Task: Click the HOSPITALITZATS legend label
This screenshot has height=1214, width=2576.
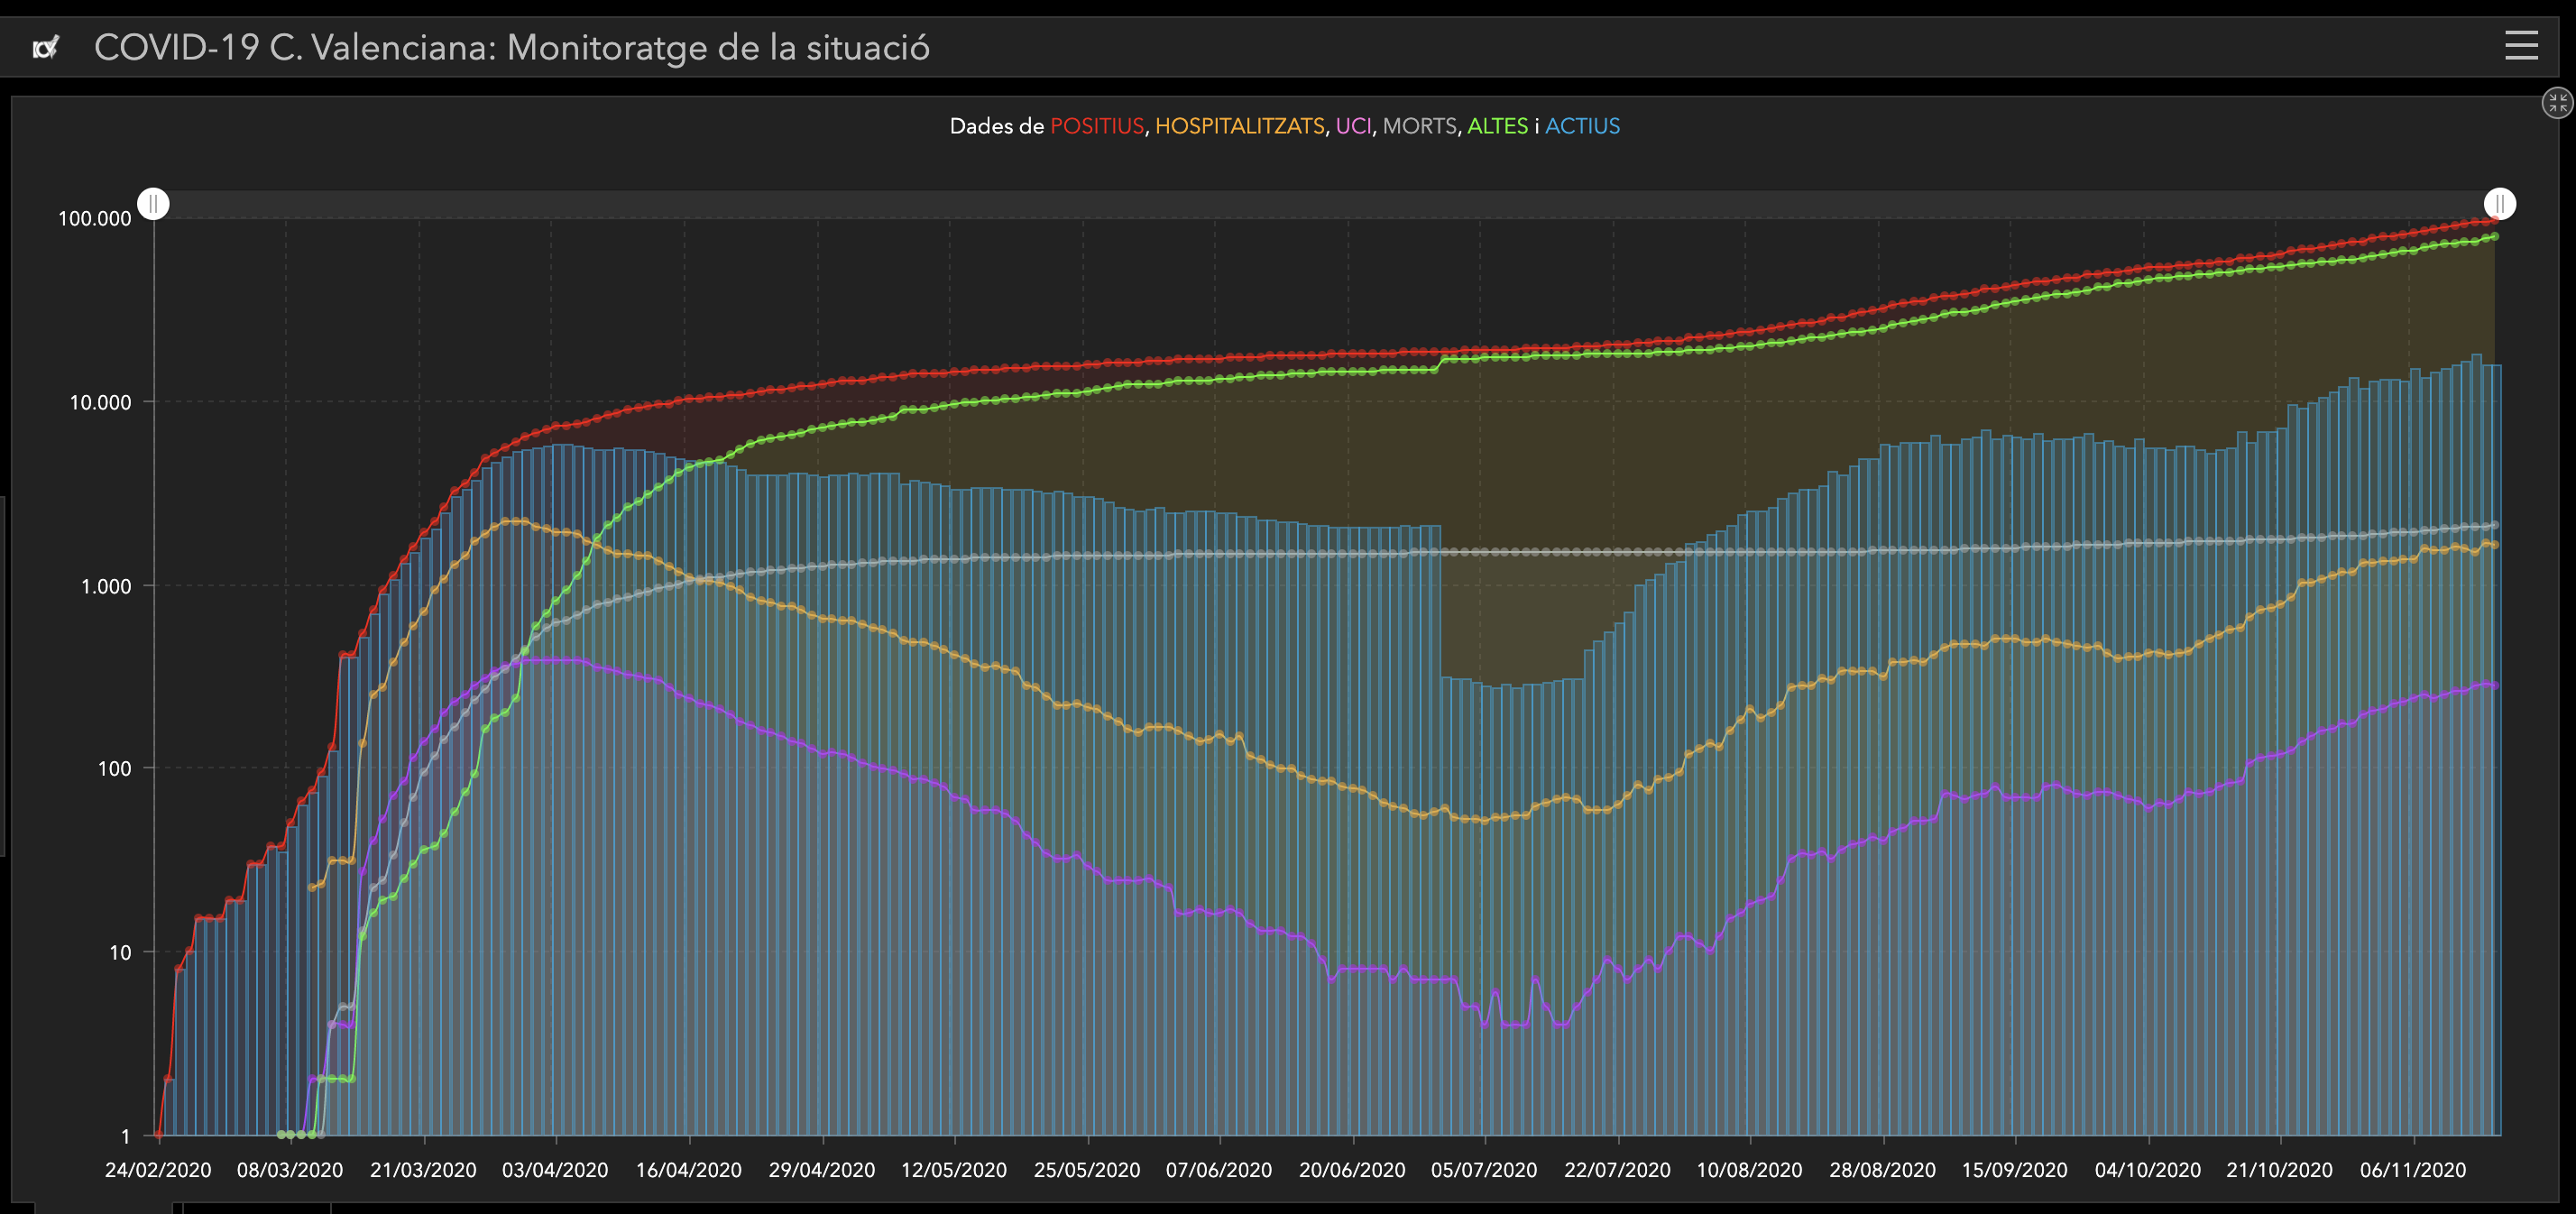Action: pos(1239,127)
